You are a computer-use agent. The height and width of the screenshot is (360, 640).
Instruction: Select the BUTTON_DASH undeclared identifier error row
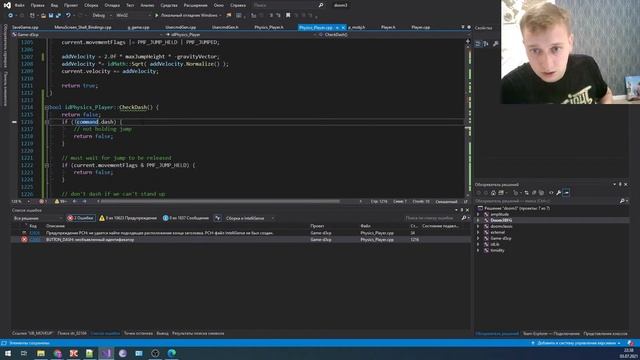point(241,240)
